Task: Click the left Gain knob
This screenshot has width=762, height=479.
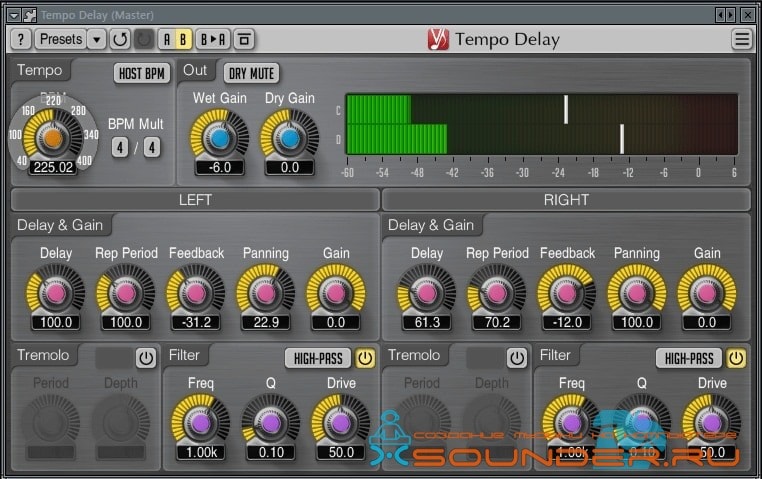Action: 336,293
